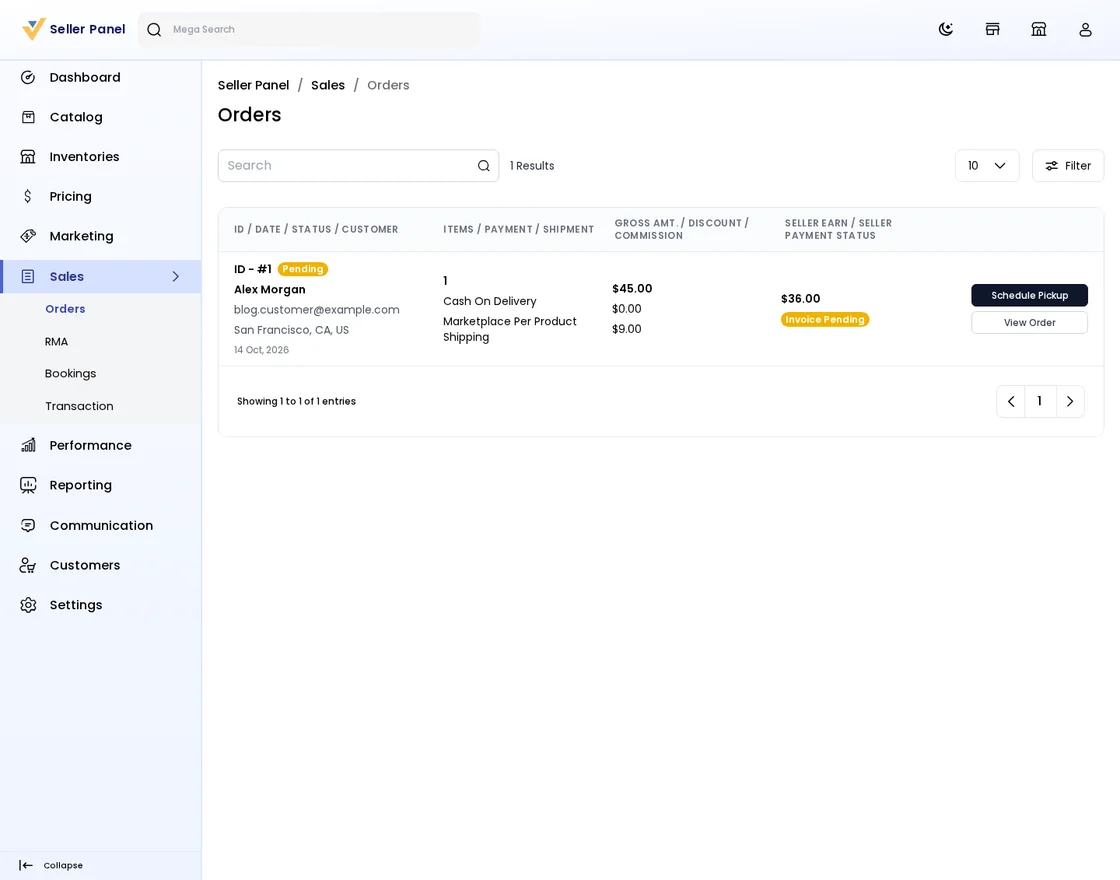Image resolution: width=1120 pixels, height=880 pixels.
Task: Select Orders submenu item
Action: coord(65,309)
